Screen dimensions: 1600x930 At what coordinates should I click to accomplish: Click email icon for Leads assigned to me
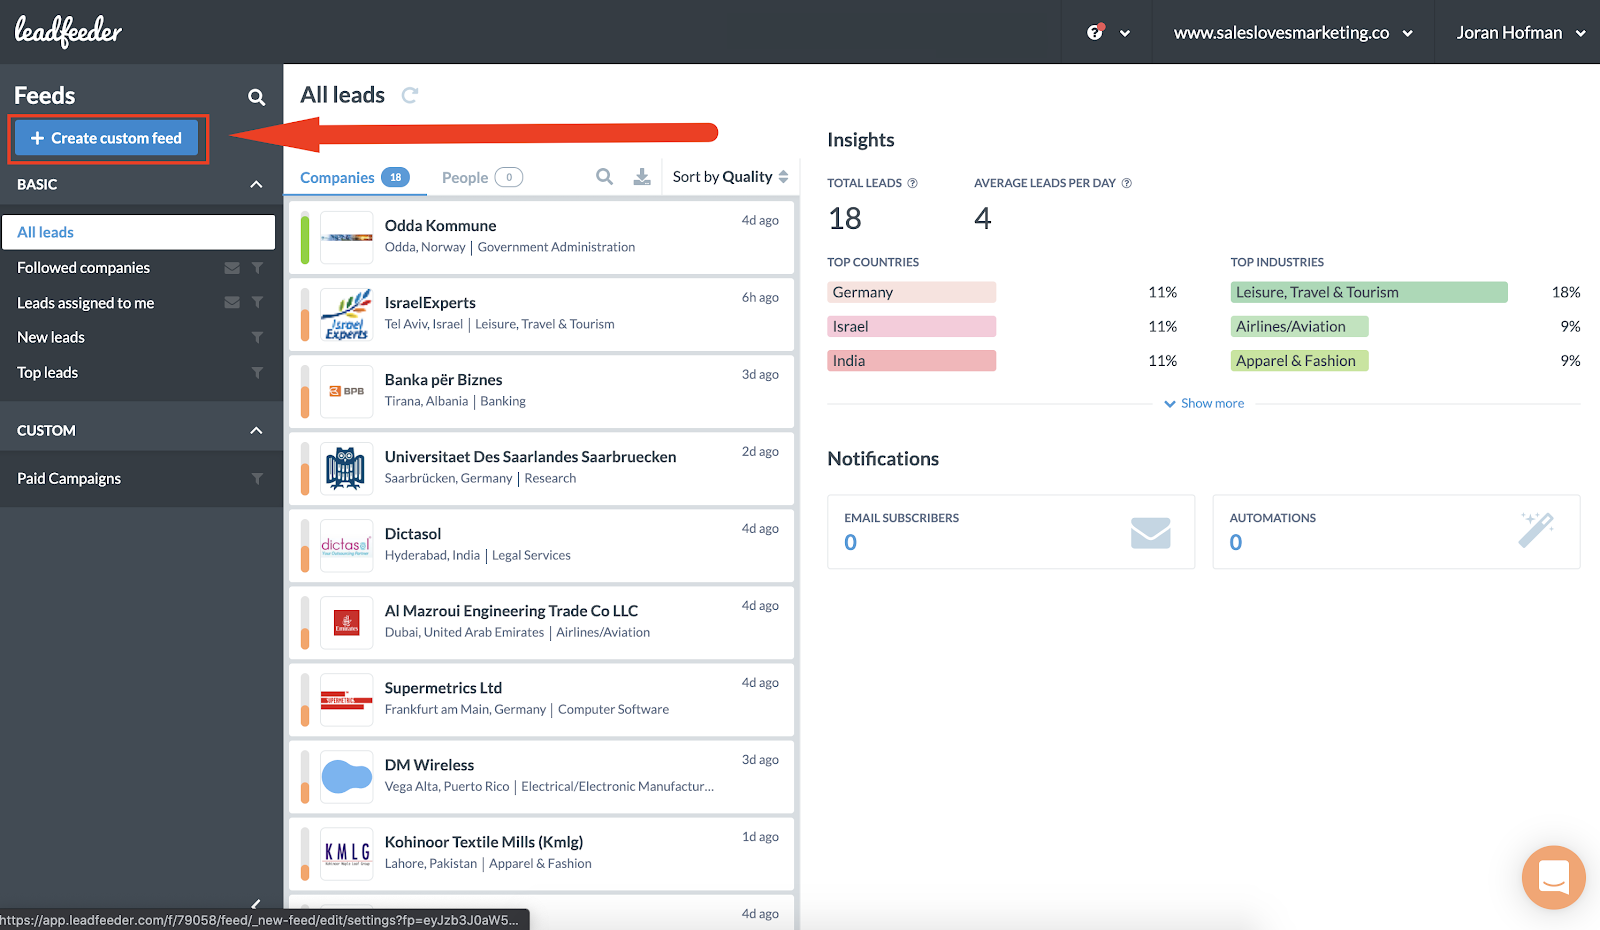tap(232, 303)
